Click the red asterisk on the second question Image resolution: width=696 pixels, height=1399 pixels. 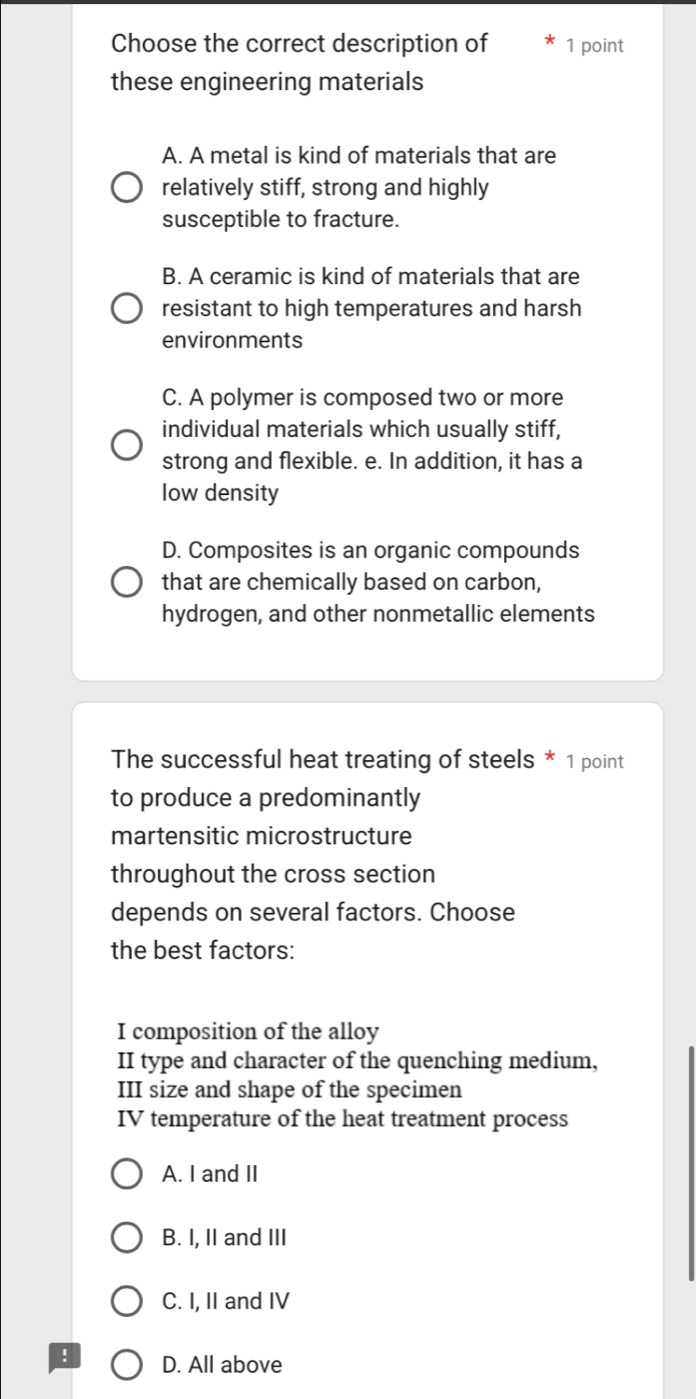tap(548, 759)
